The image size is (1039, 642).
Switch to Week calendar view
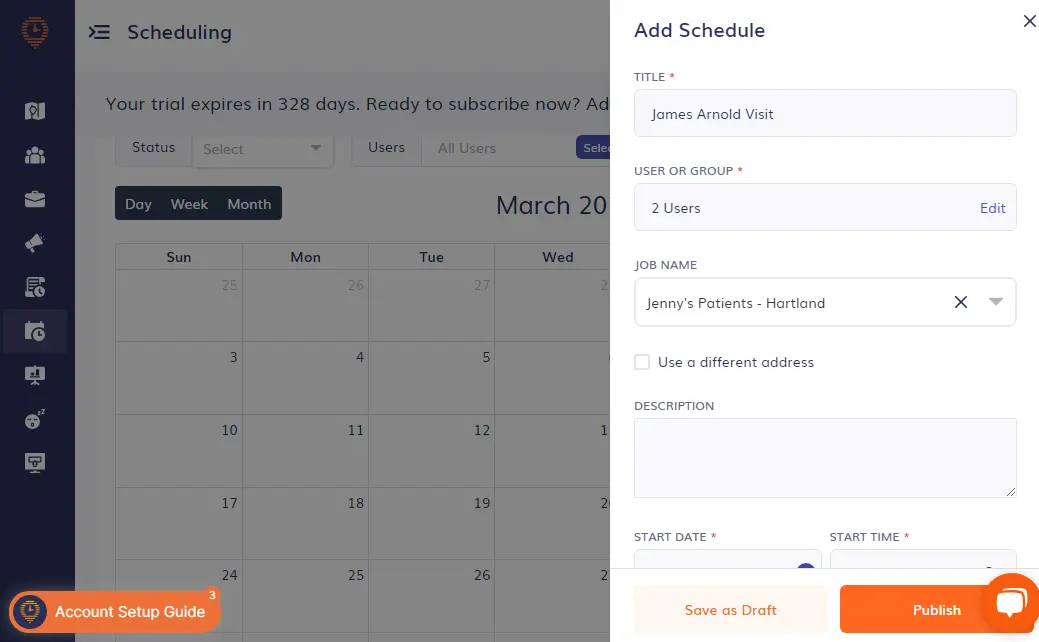[189, 203]
